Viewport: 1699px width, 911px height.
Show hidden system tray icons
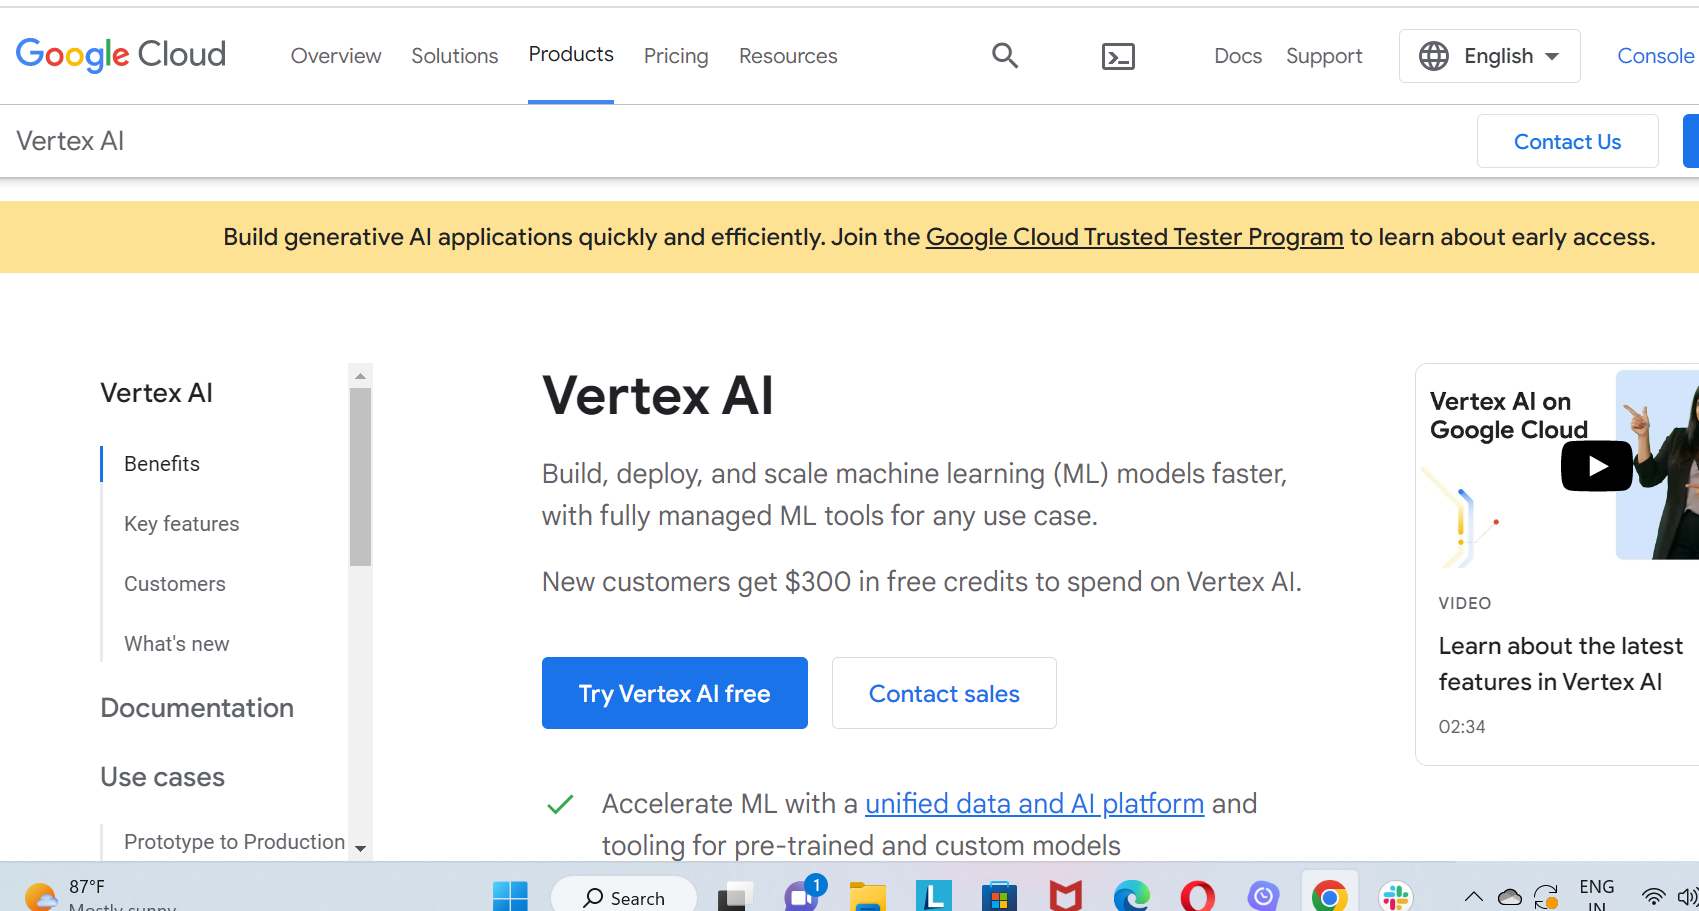1473,897
